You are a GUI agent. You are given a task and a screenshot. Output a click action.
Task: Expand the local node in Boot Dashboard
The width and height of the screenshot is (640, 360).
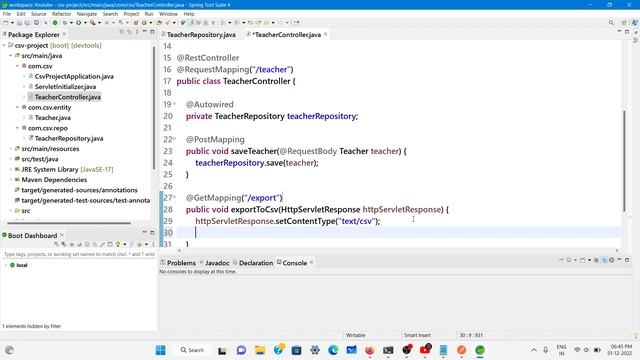pyautogui.click(x=6, y=265)
